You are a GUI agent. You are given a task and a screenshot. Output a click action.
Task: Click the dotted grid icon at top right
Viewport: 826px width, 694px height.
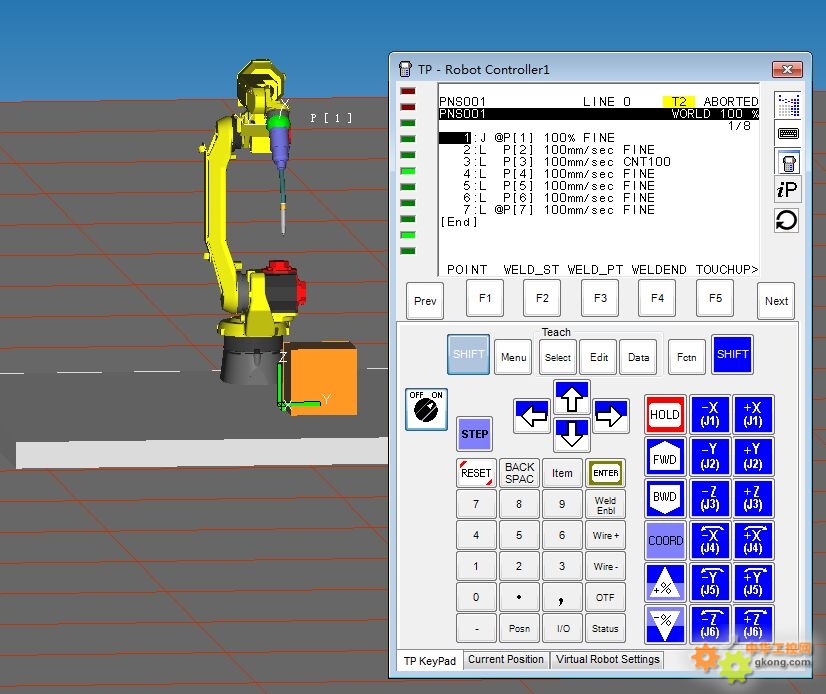[788, 105]
